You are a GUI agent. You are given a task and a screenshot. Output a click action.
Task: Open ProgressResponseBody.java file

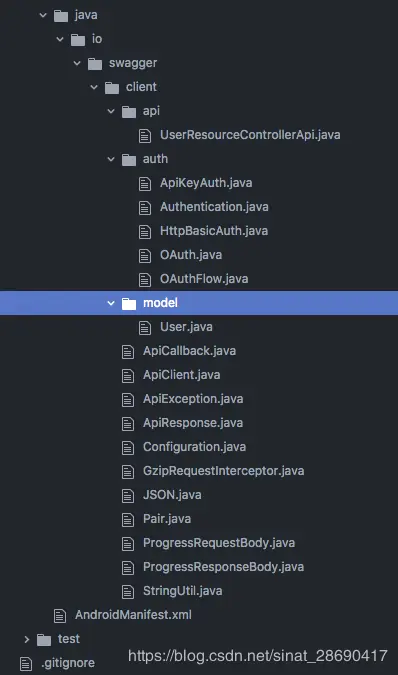pos(223,567)
